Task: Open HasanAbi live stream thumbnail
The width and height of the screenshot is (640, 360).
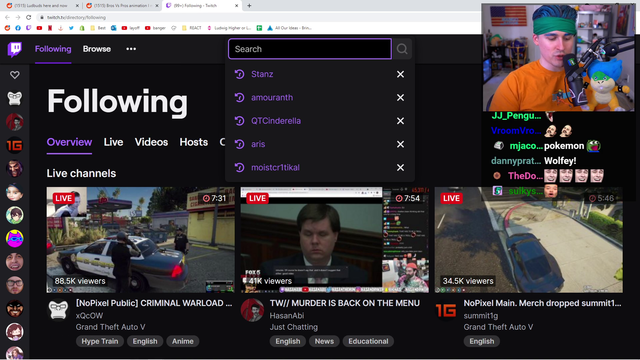Action: point(335,240)
